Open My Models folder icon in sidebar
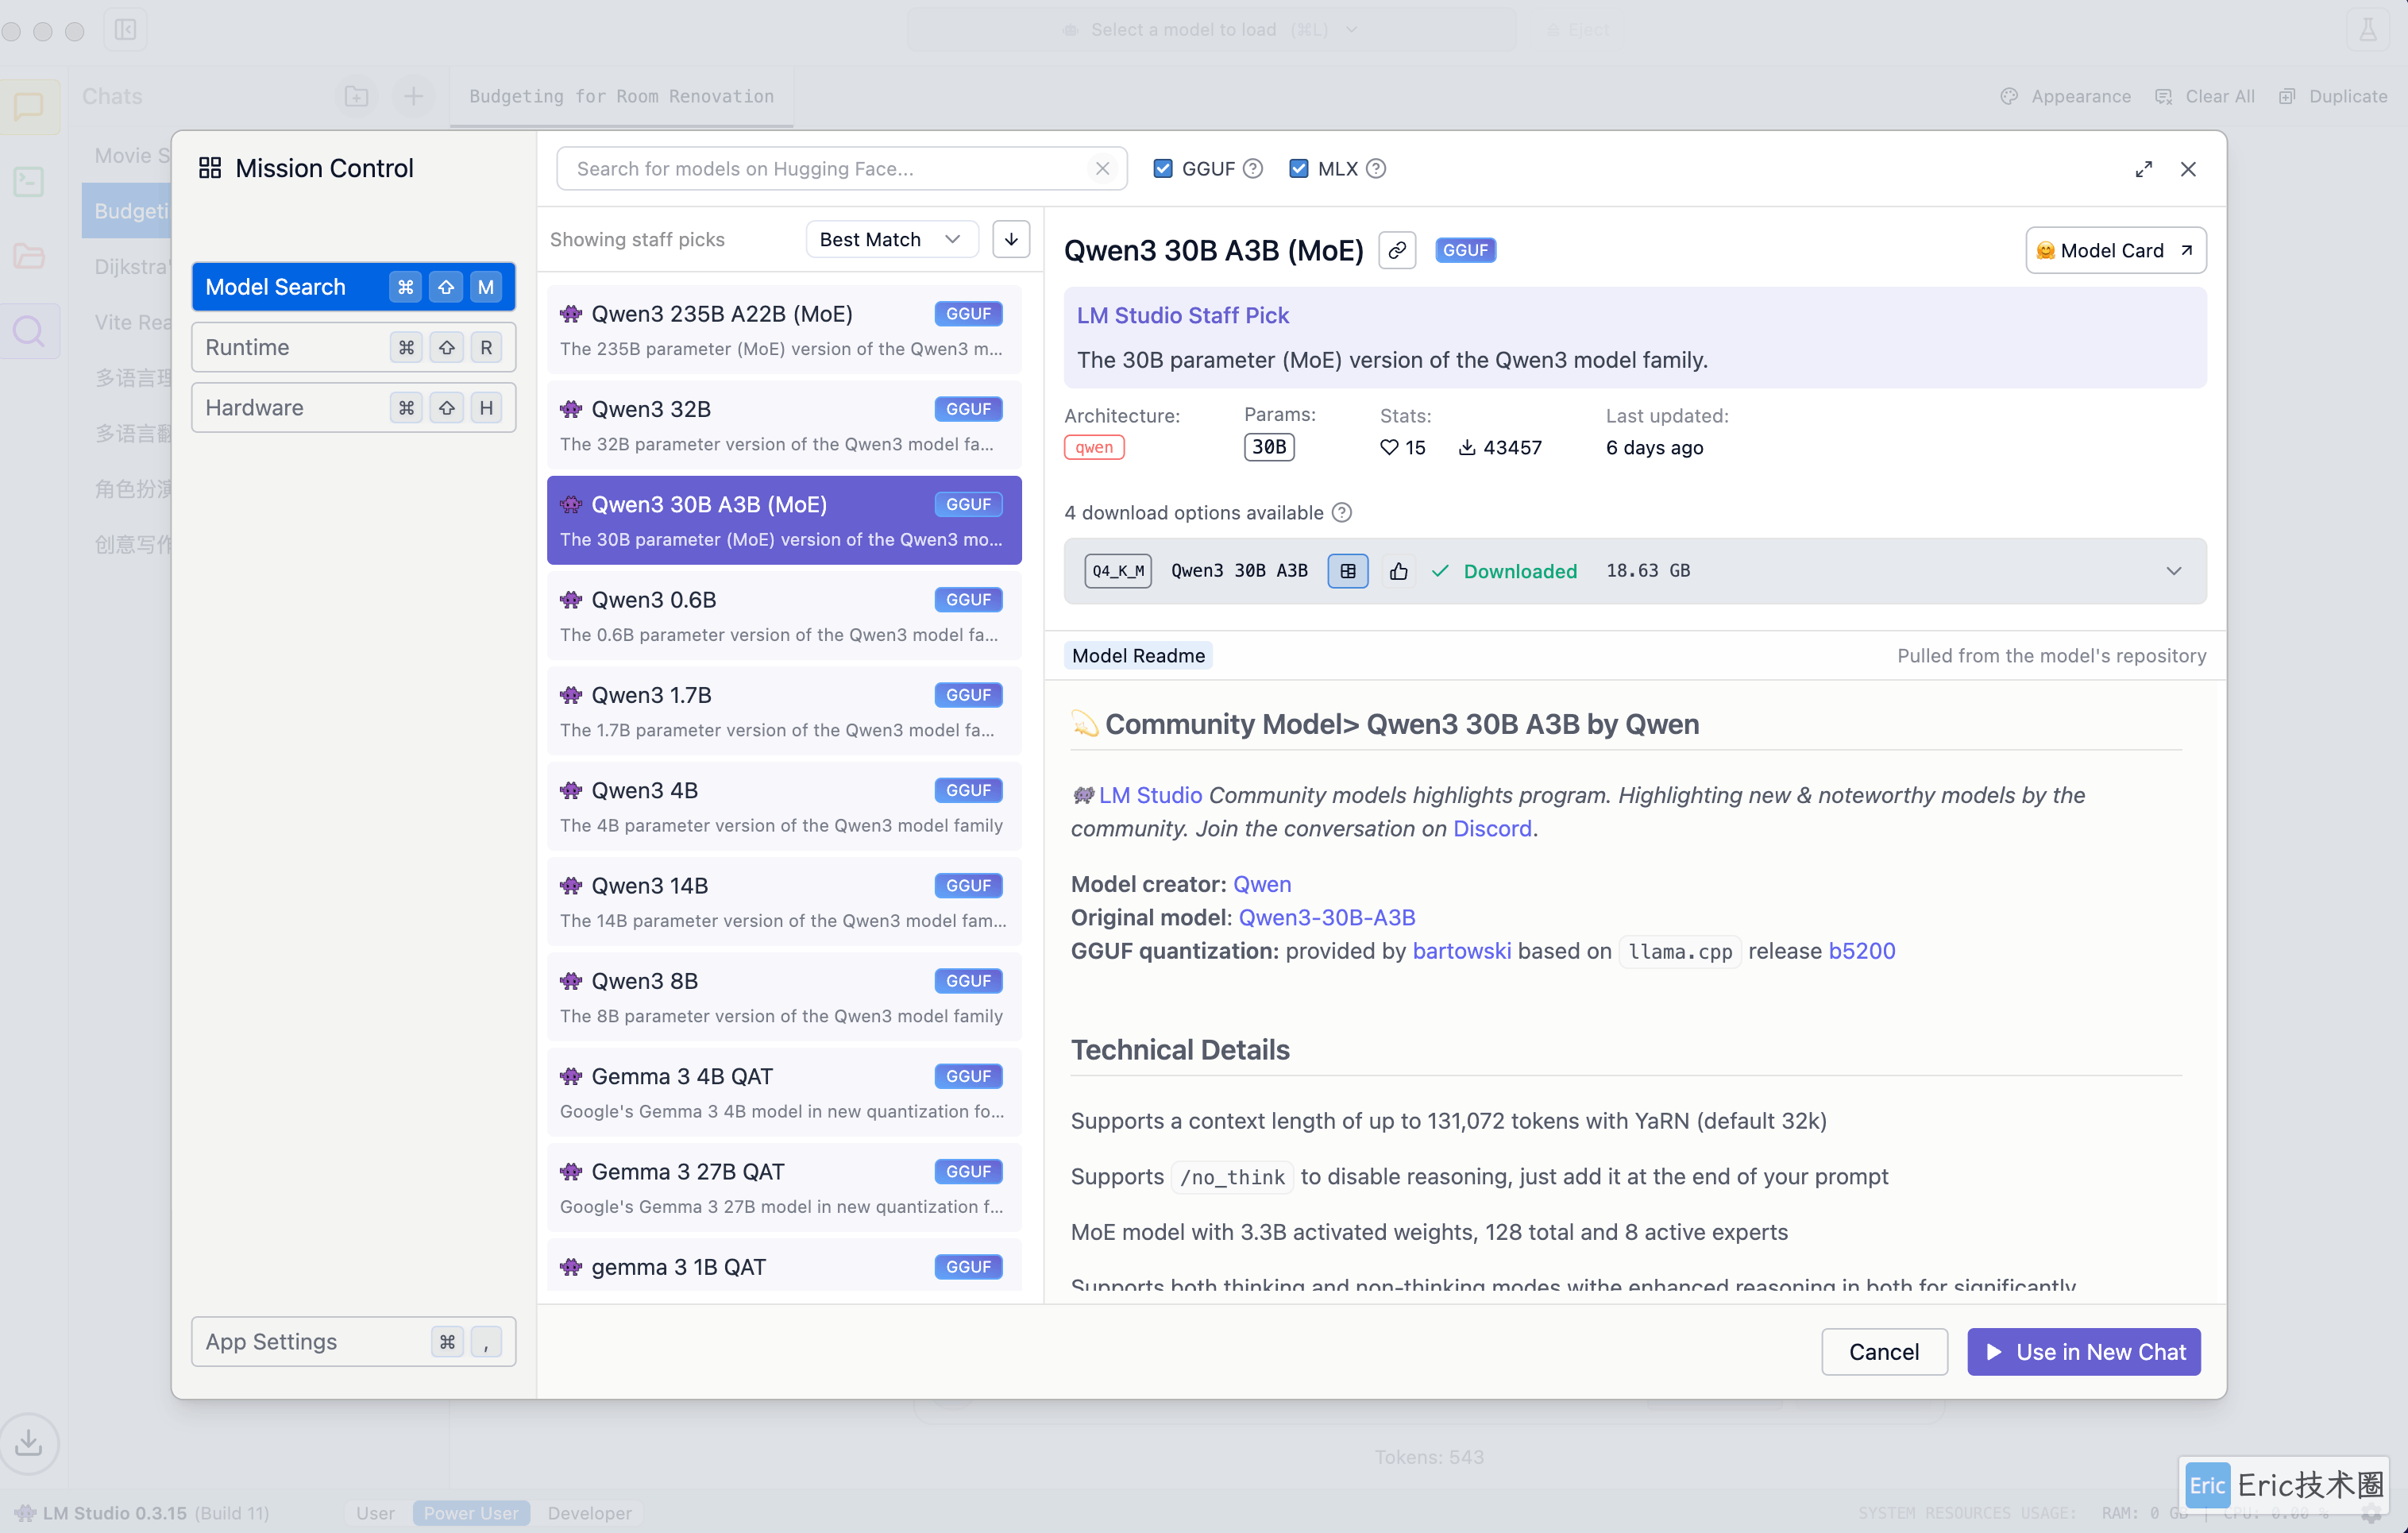Screen dimensions: 2408x1533 click(x=29, y=256)
